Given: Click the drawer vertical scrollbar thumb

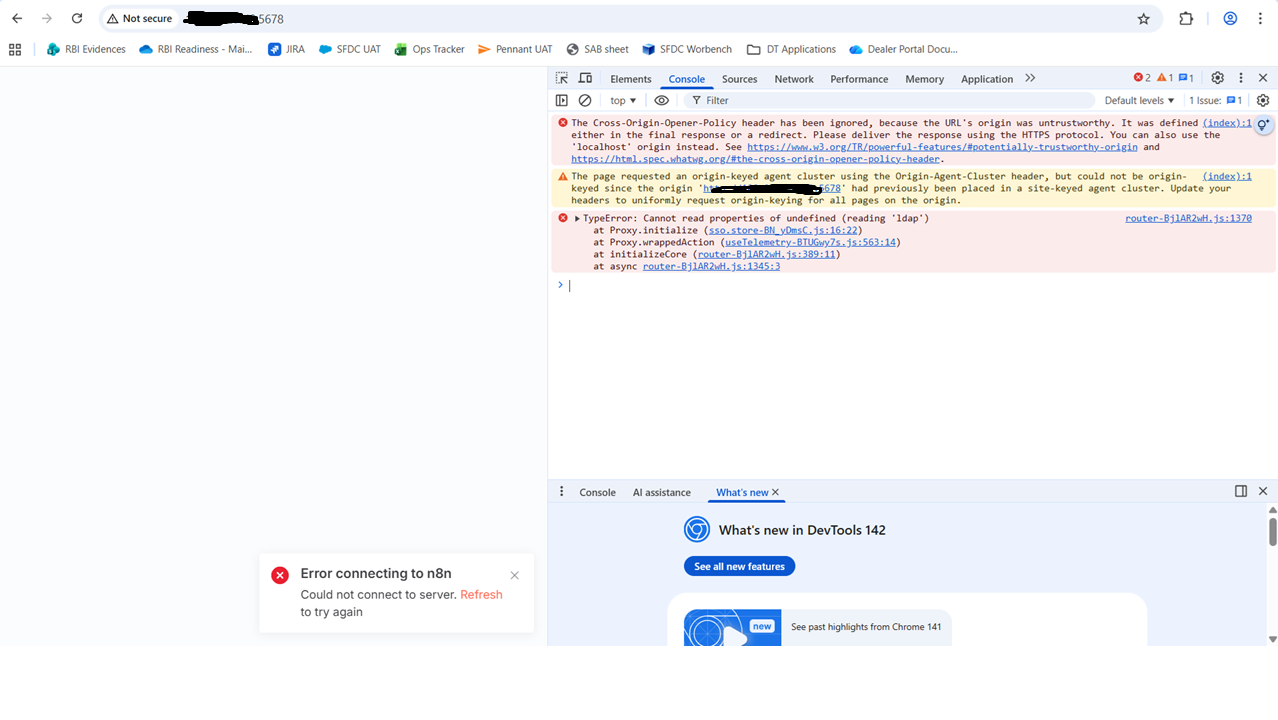Looking at the screenshot, I should click(1272, 531).
